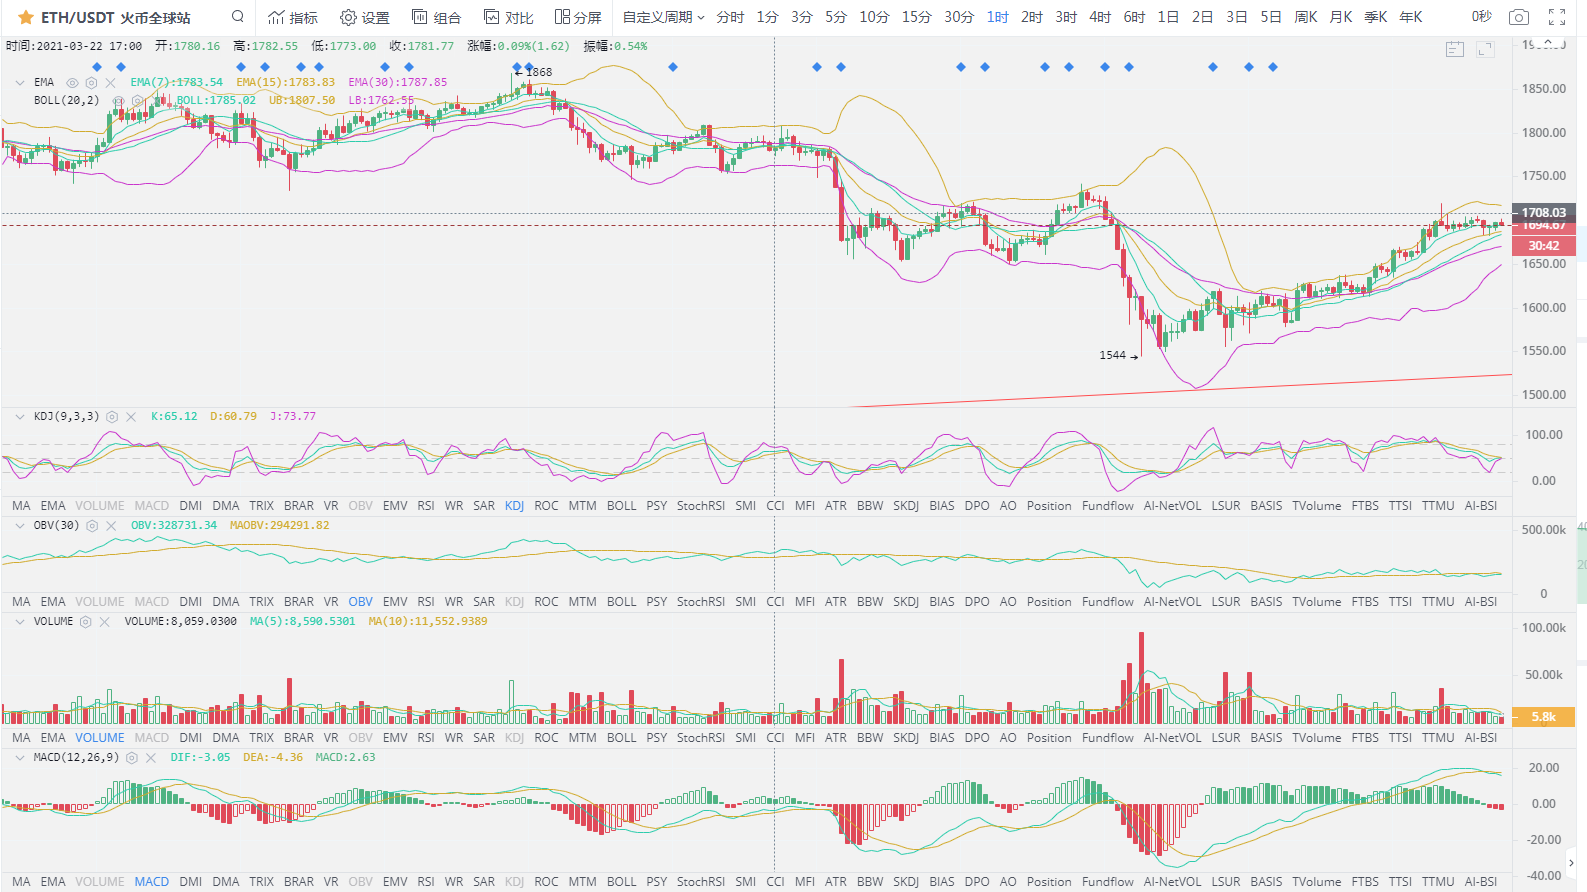
Task: Click the 对比 compare button
Action: point(508,17)
